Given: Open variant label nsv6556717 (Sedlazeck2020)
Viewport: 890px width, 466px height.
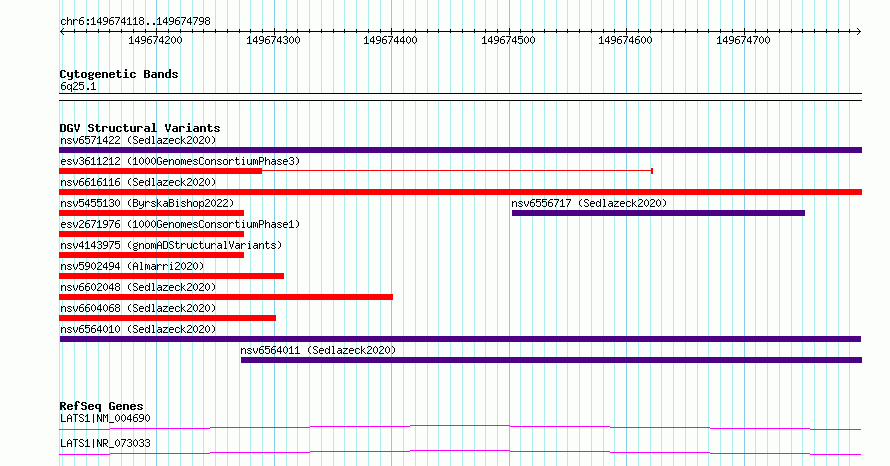Looking at the screenshot, I should [589, 203].
